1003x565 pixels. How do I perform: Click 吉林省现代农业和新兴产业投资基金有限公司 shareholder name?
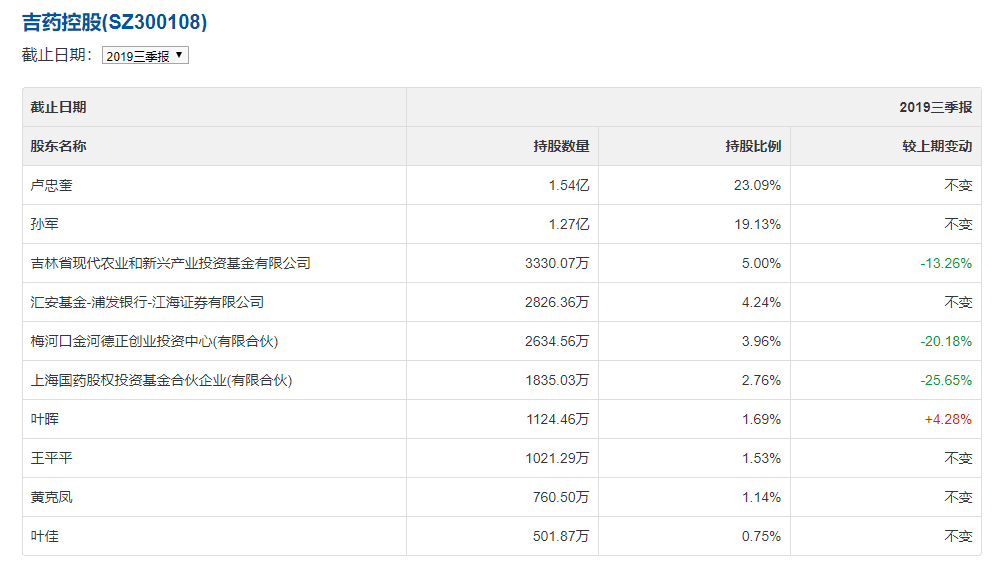[171, 263]
